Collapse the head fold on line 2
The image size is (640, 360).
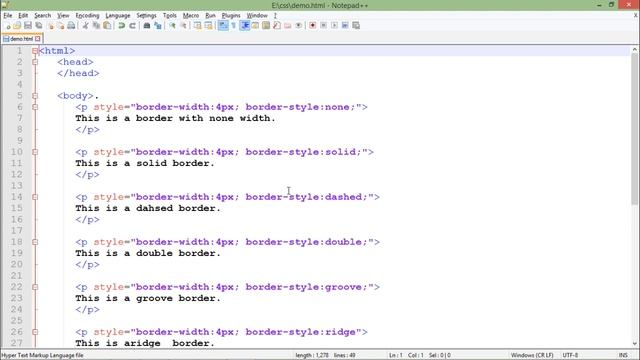click(x=35, y=62)
